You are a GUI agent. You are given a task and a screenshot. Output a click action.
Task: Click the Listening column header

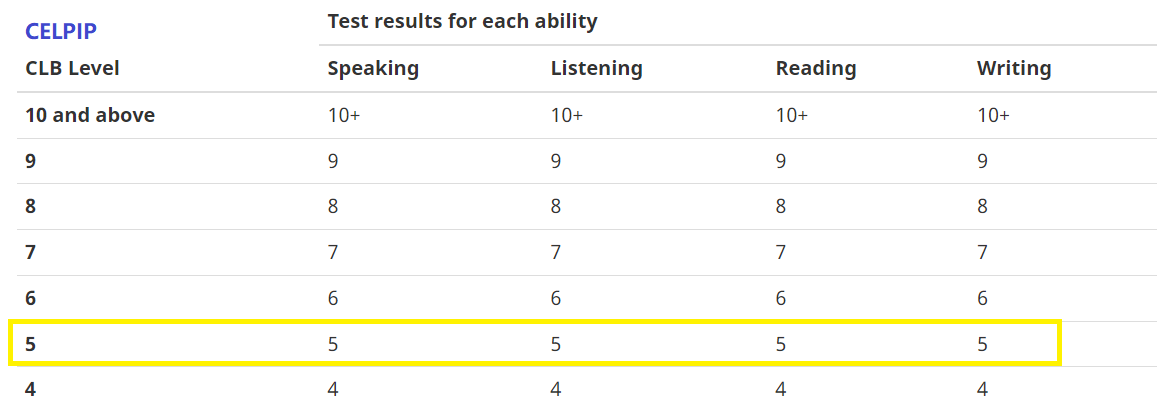click(596, 69)
